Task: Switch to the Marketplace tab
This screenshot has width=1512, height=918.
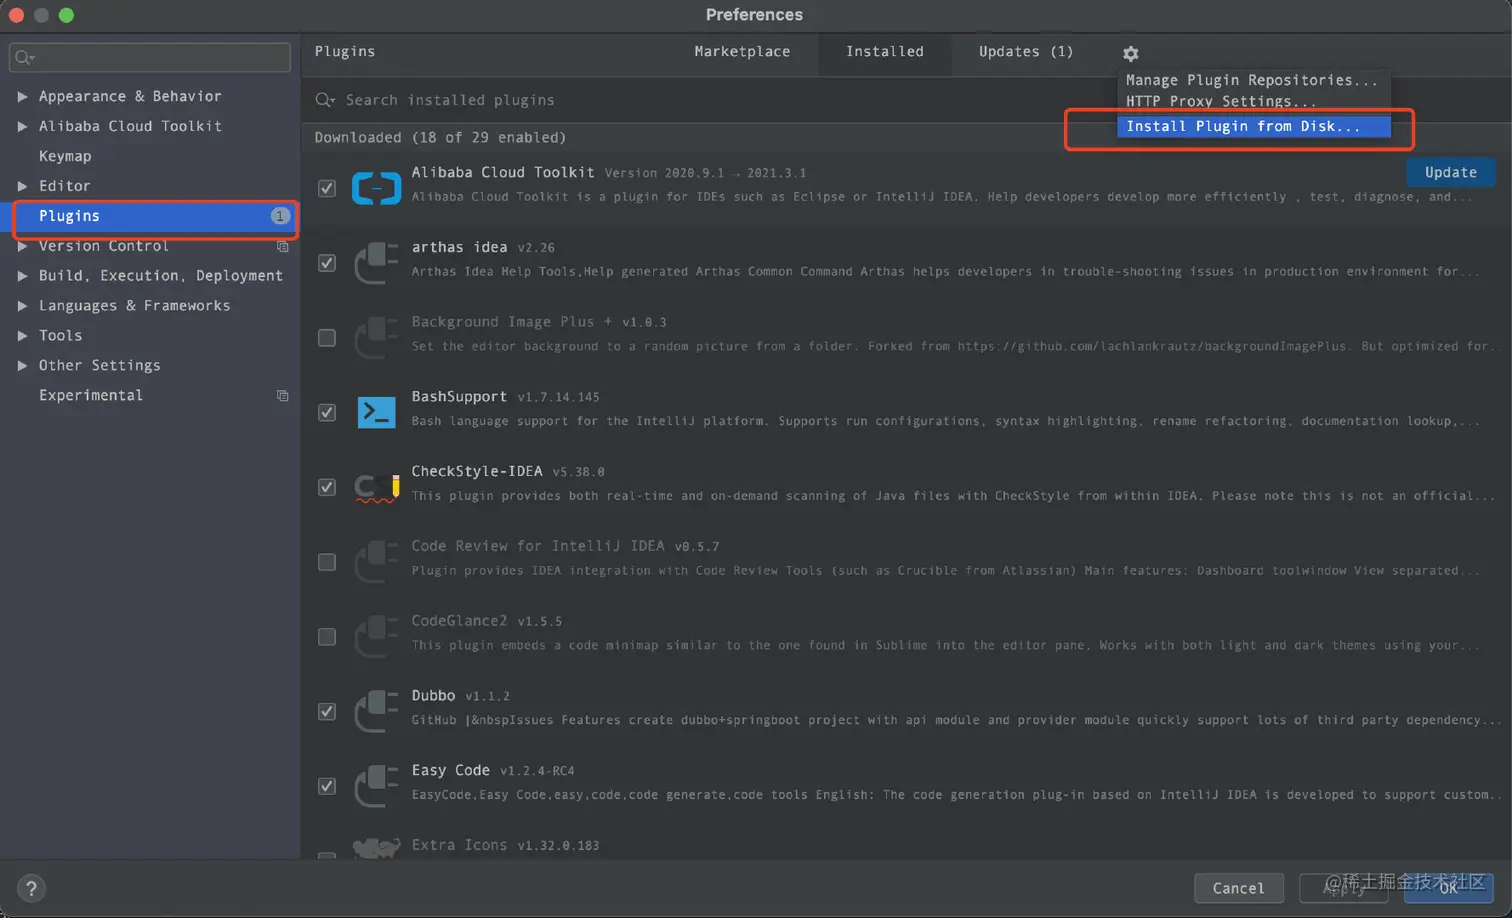Action: (x=742, y=52)
